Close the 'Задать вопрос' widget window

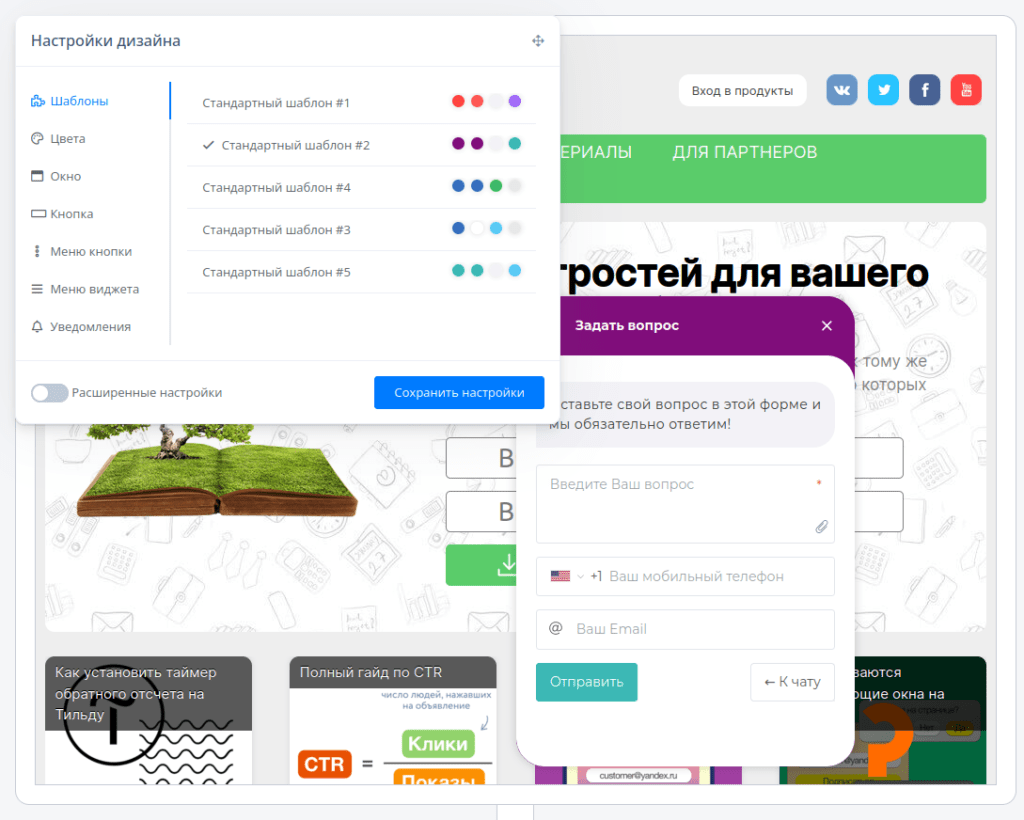coord(826,325)
